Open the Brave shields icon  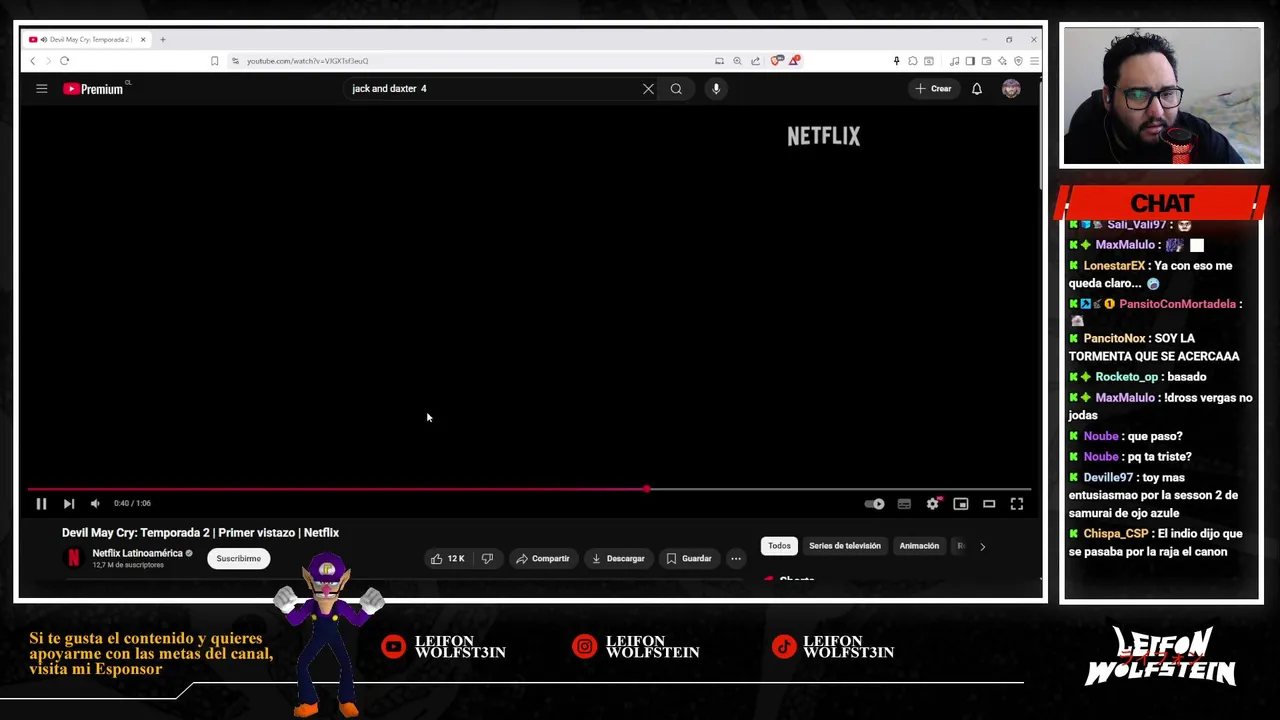coord(776,61)
